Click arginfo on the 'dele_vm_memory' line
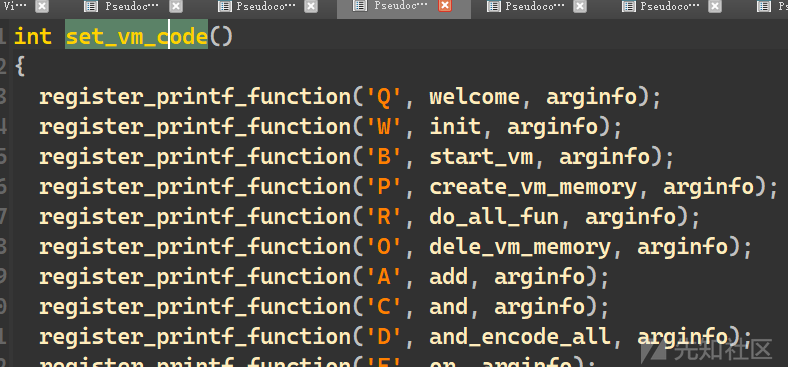The image size is (788, 367). click(x=682, y=247)
